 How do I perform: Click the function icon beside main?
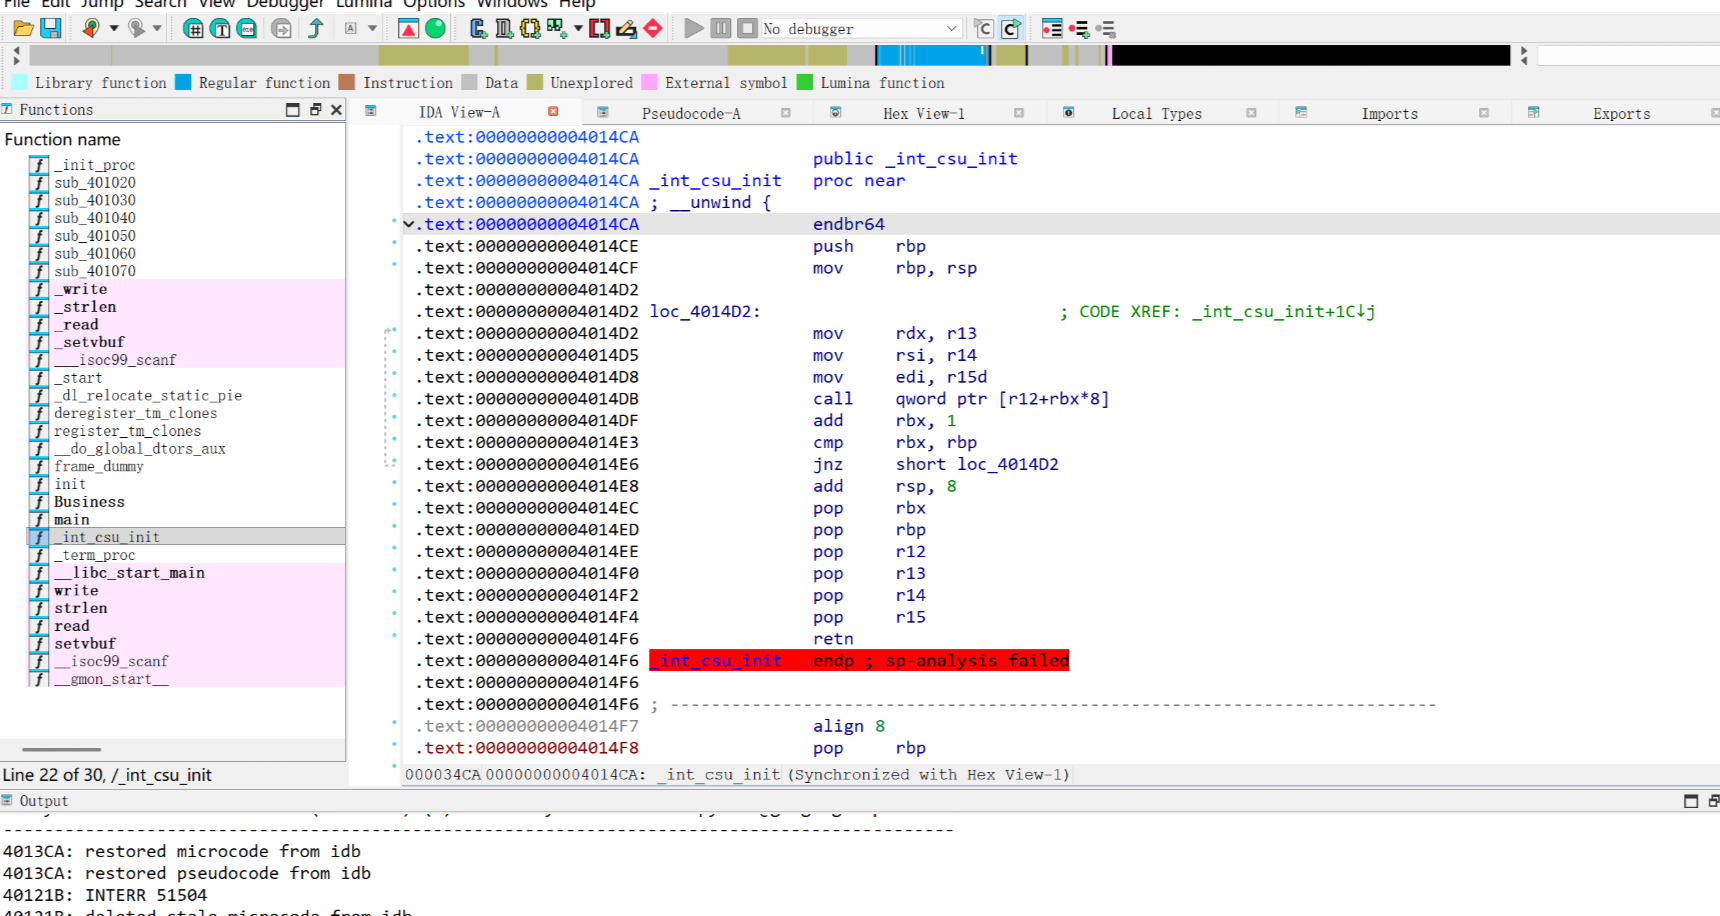tap(39, 520)
